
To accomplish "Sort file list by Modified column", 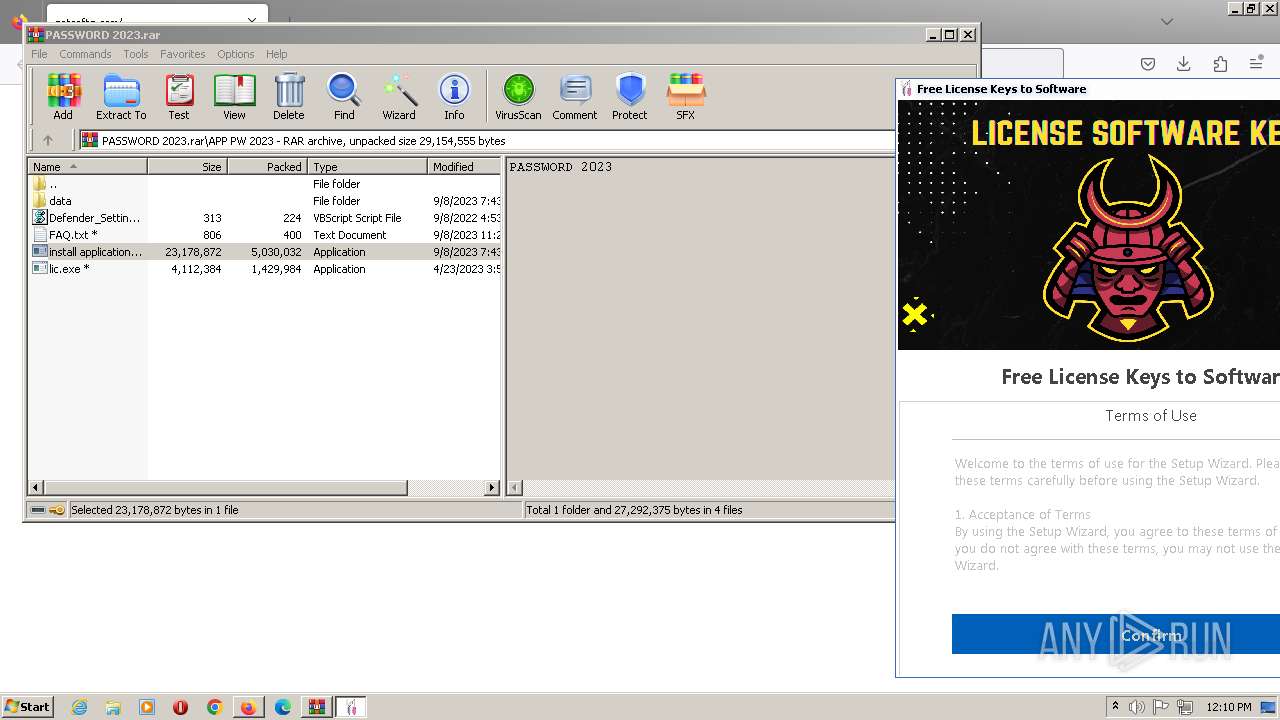I will point(464,167).
